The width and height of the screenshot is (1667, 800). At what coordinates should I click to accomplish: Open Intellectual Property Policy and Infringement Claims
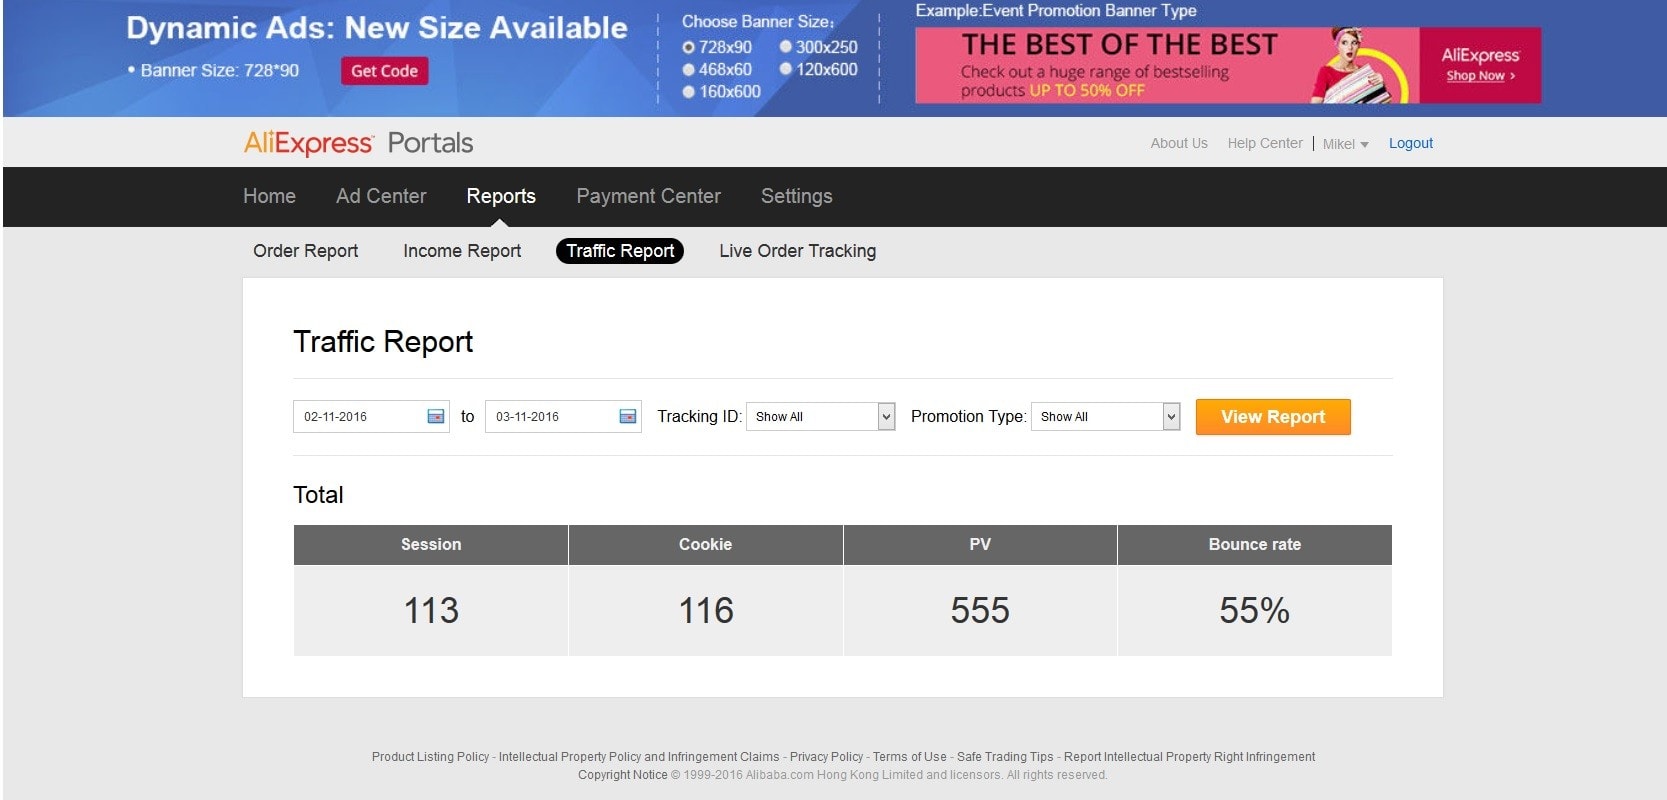click(639, 757)
